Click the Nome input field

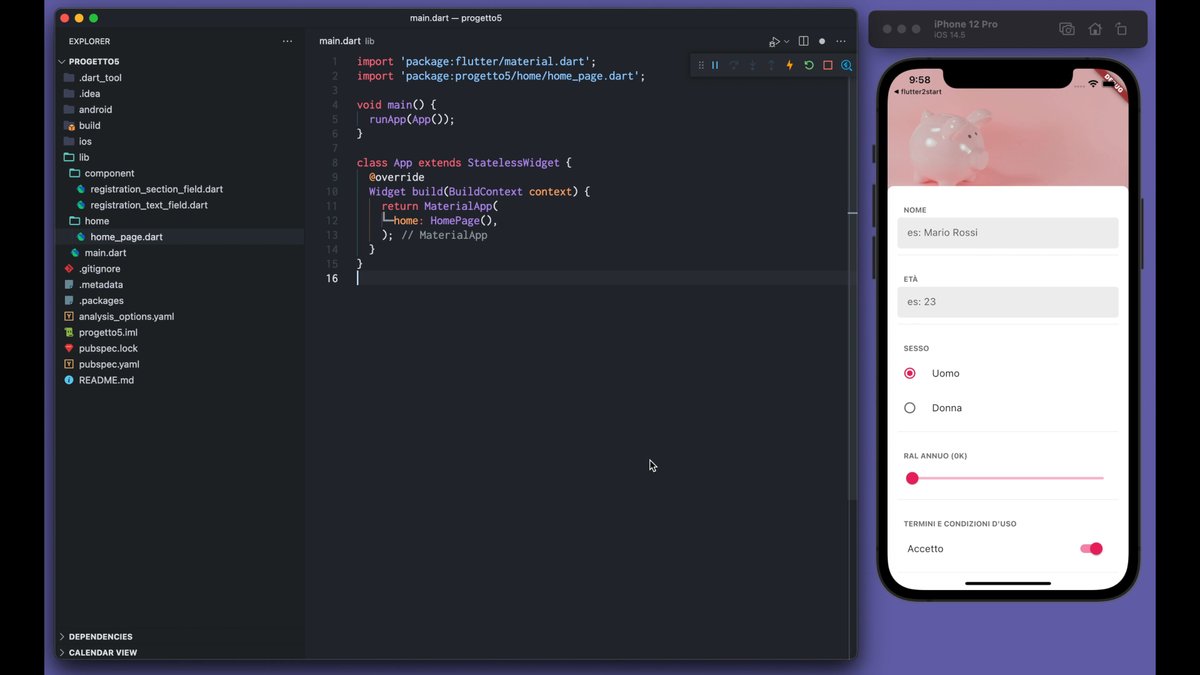pyautogui.click(x=1007, y=233)
